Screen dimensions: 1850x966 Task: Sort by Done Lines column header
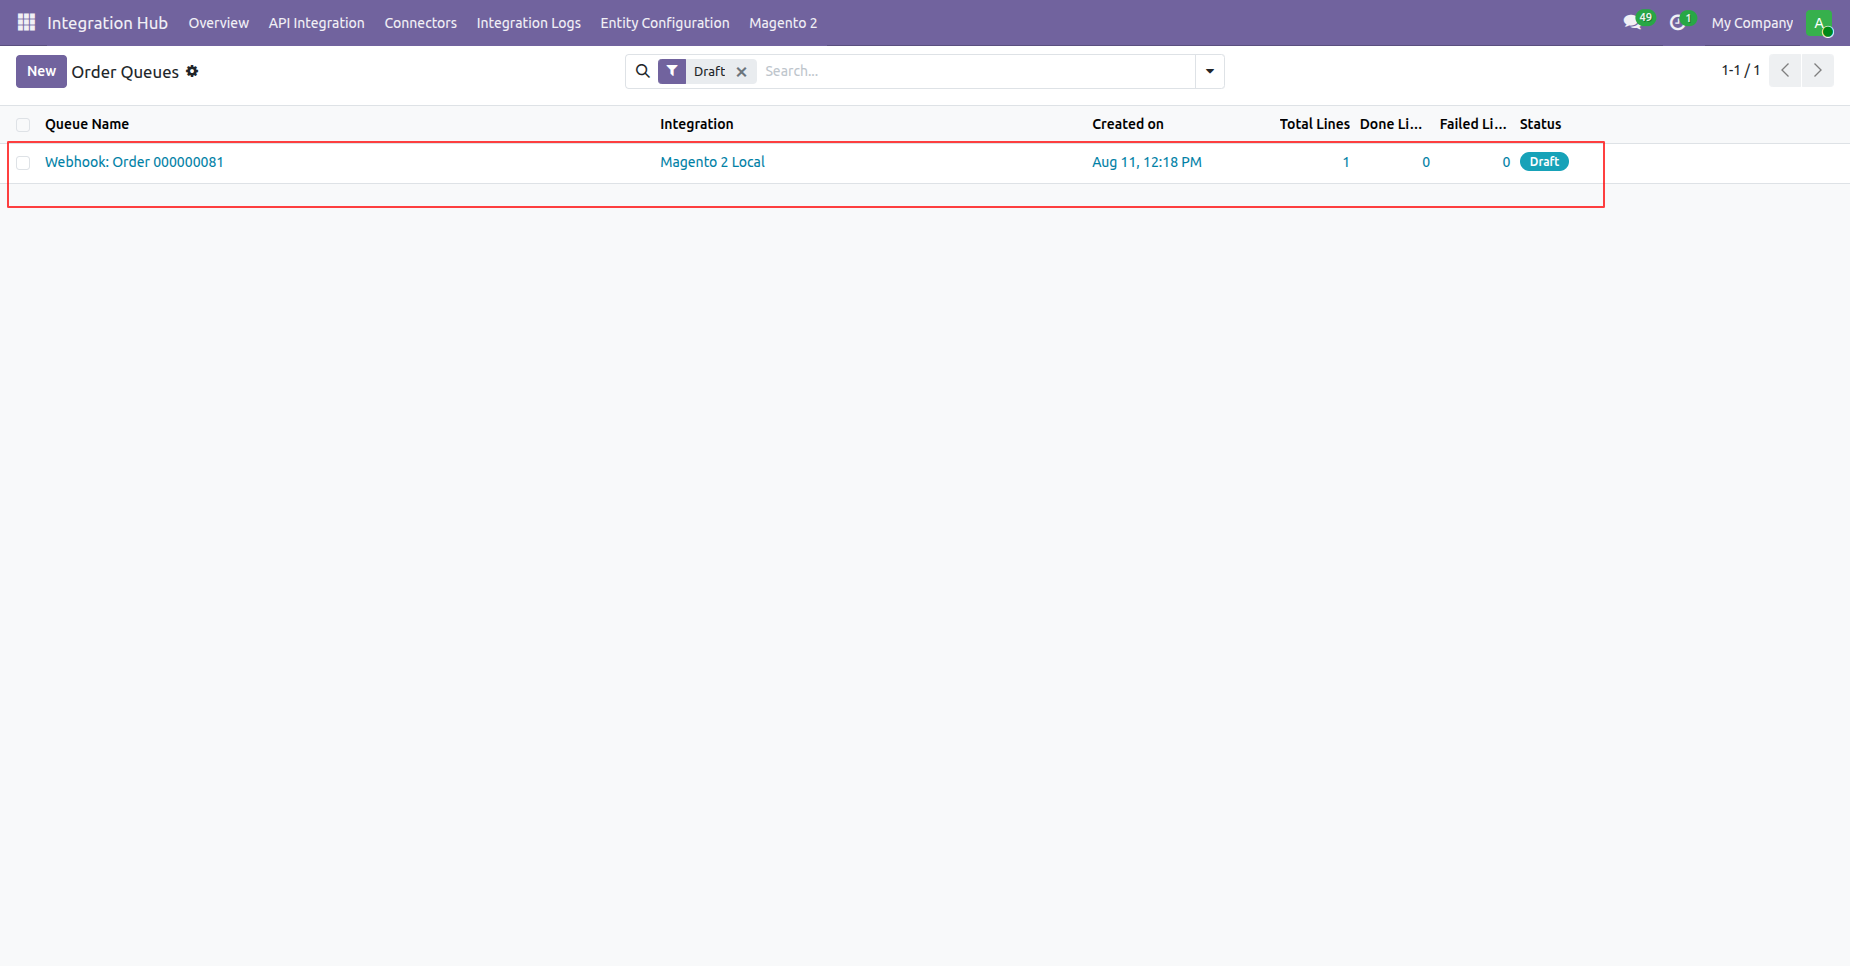(x=1390, y=124)
